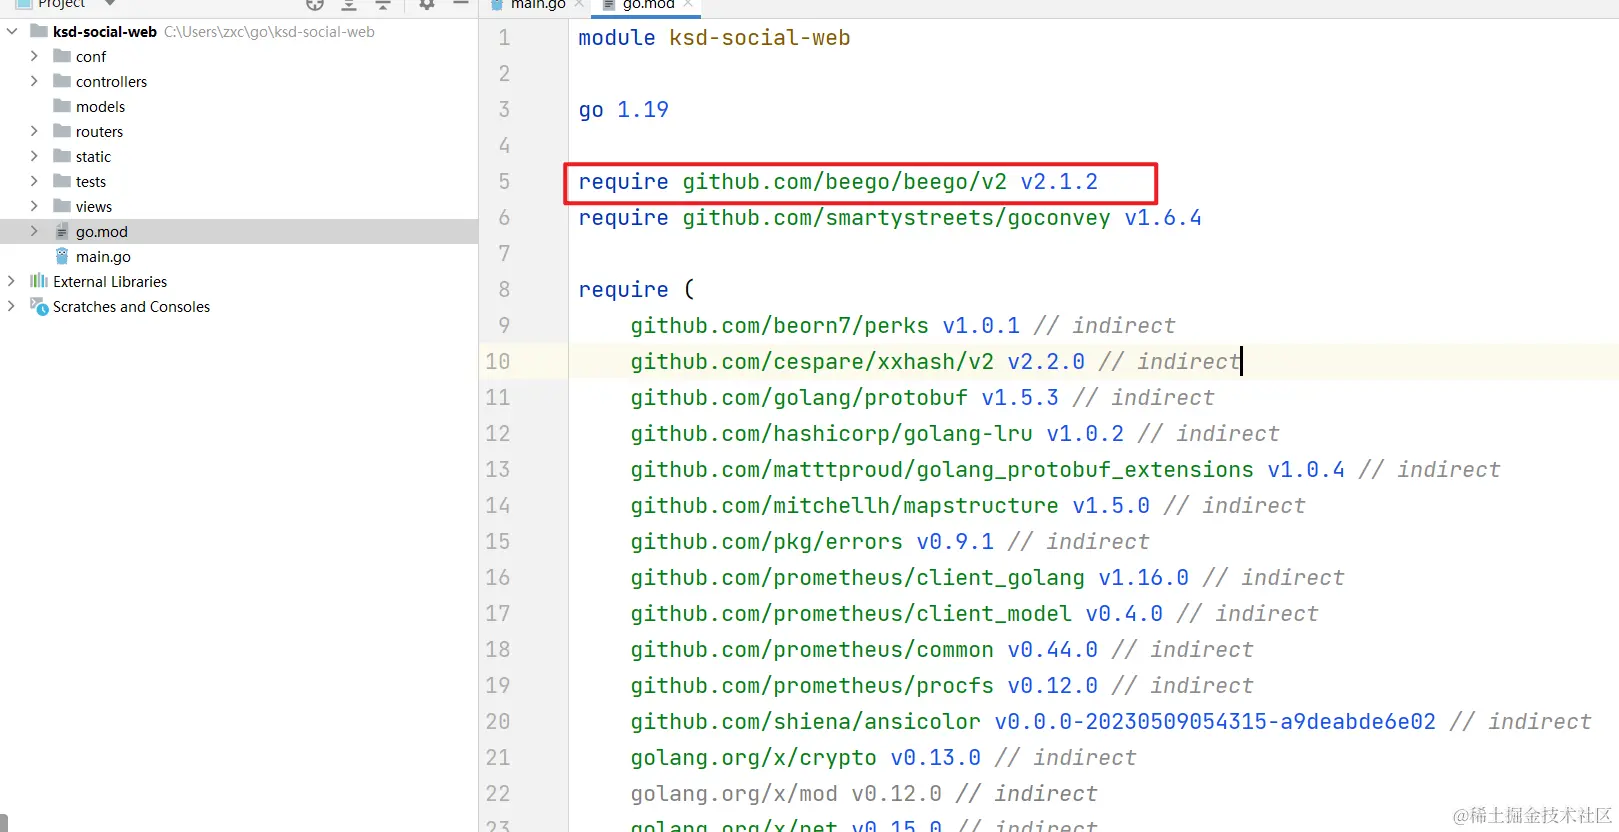Click the 'module ksd-social-web' line

pyautogui.click(x=714, y=38)
